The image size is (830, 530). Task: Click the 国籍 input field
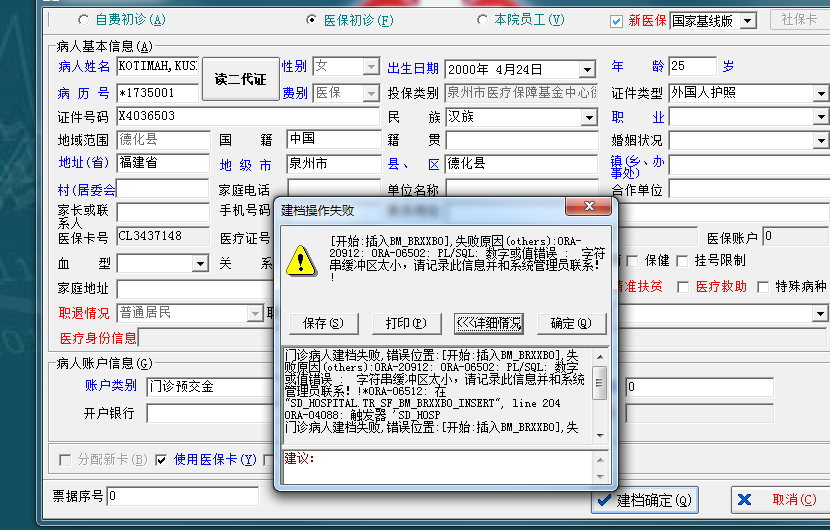[333, 139]
